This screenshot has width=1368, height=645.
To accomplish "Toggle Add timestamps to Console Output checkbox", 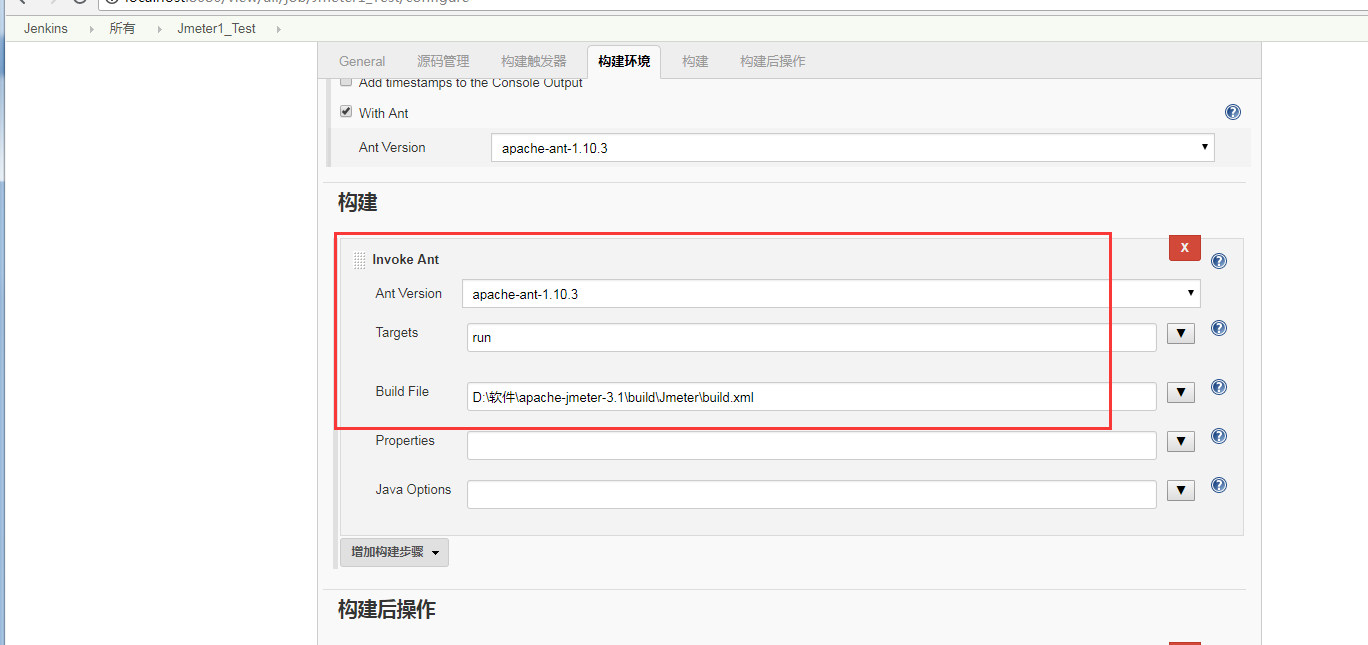I will tap(346, 82).
